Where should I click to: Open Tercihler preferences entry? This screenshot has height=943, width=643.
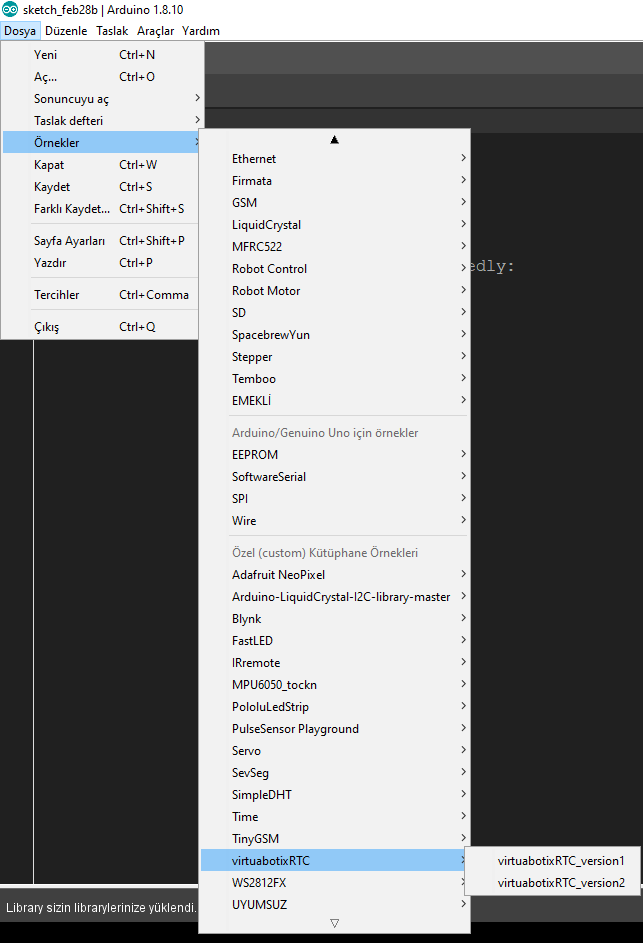pos(100,295)
